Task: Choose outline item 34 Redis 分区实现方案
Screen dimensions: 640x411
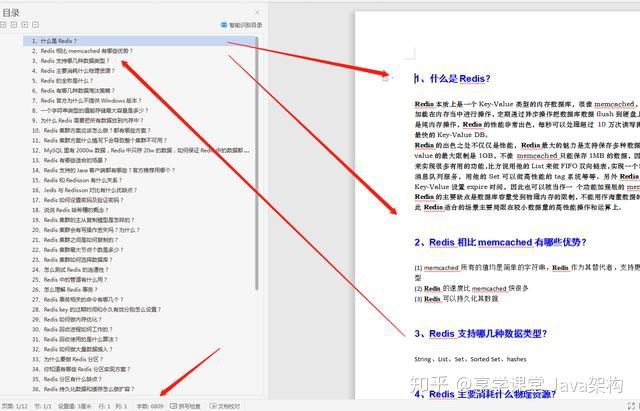Action: [81, 369]
